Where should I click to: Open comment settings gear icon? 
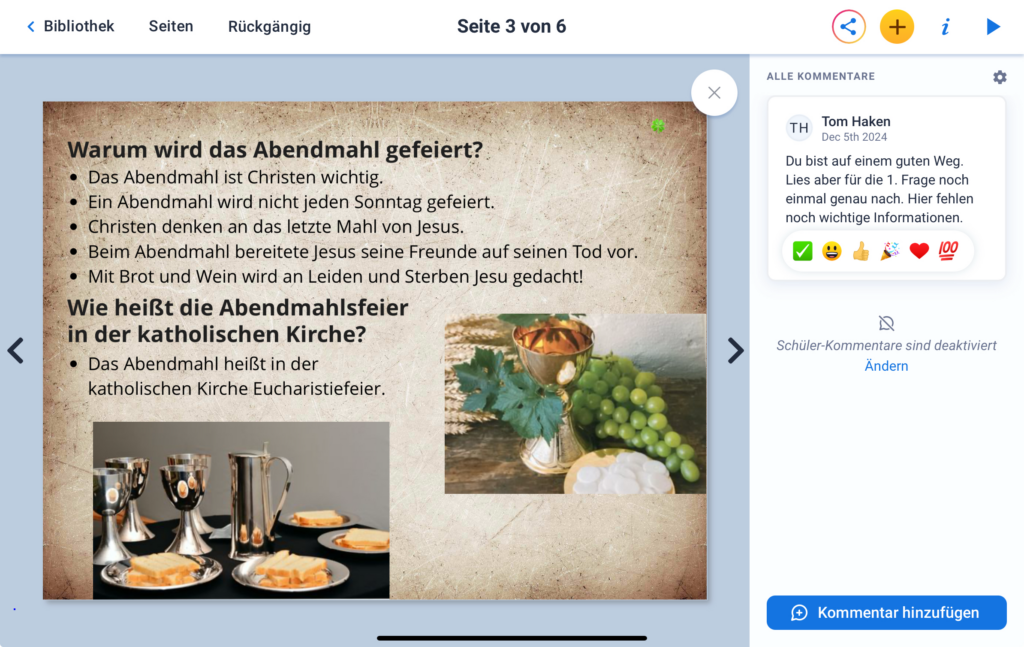pyautogui.click(x=1000, y=77)
